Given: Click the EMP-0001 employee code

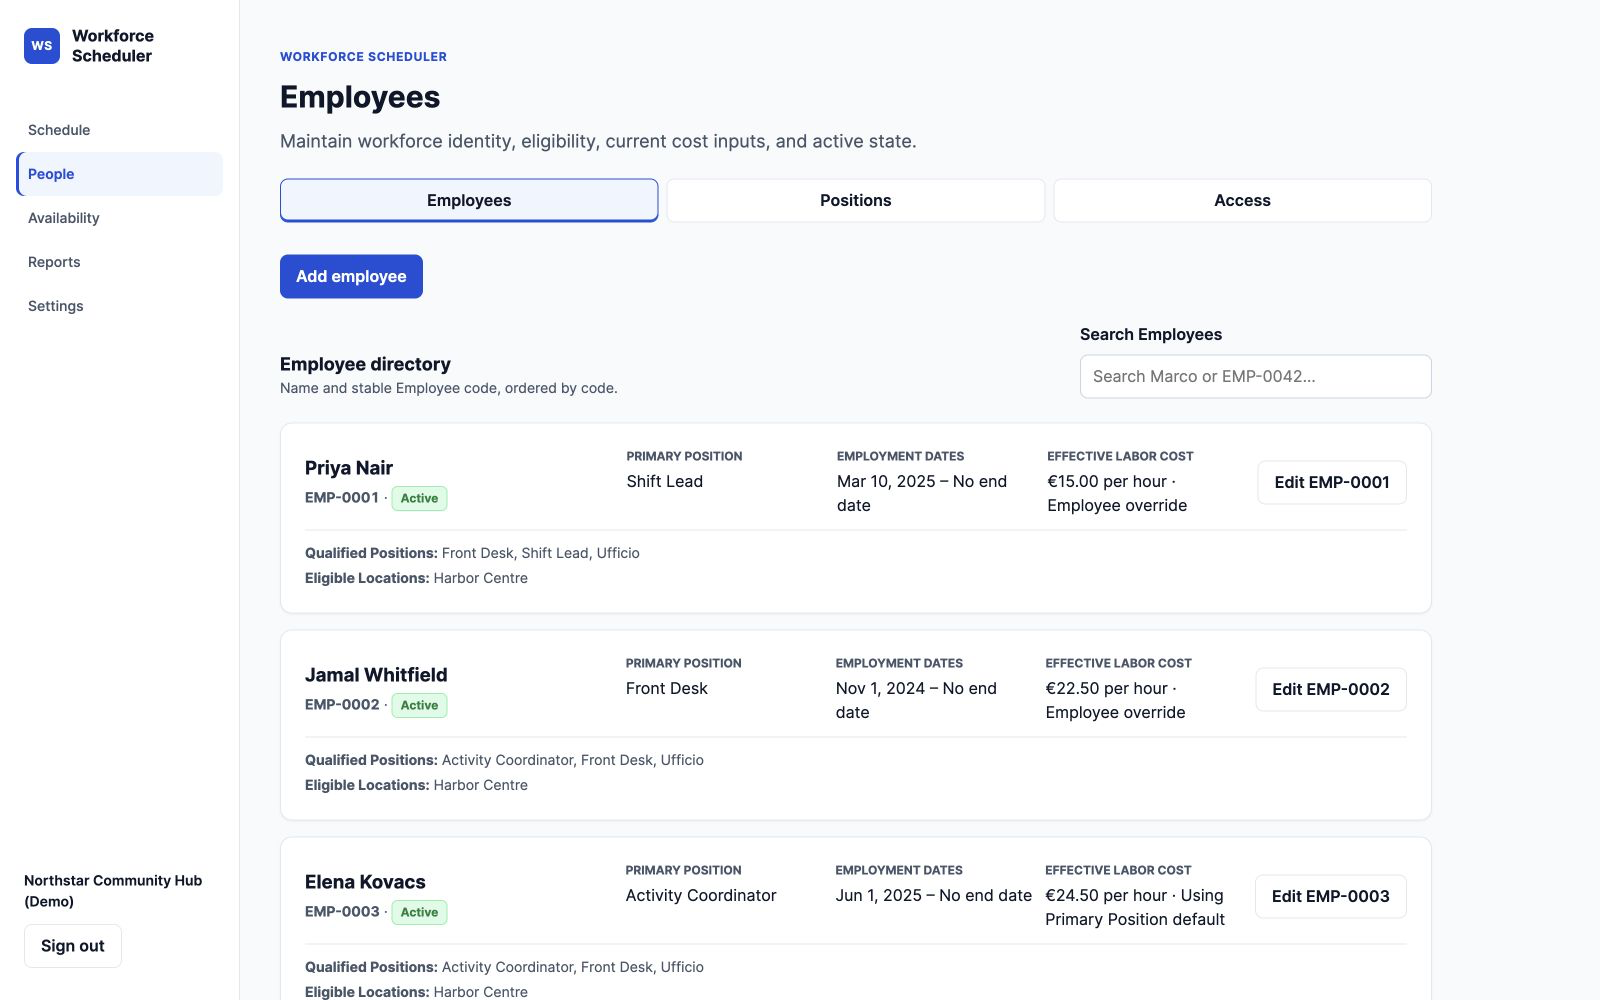Looking at the screenshot, I should [x=342, y=497].
